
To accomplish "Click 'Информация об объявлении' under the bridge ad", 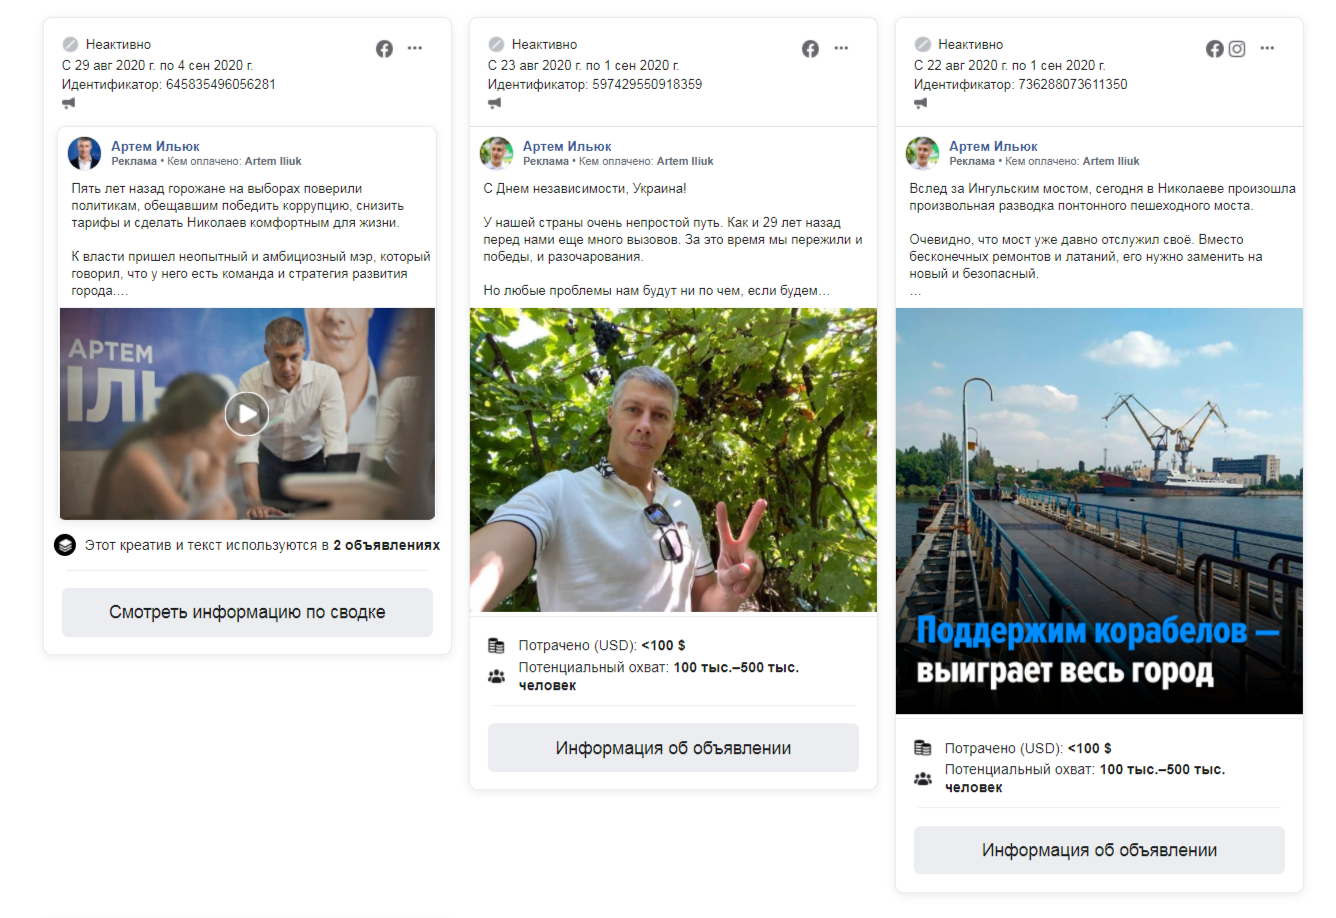I will 1099,850.
